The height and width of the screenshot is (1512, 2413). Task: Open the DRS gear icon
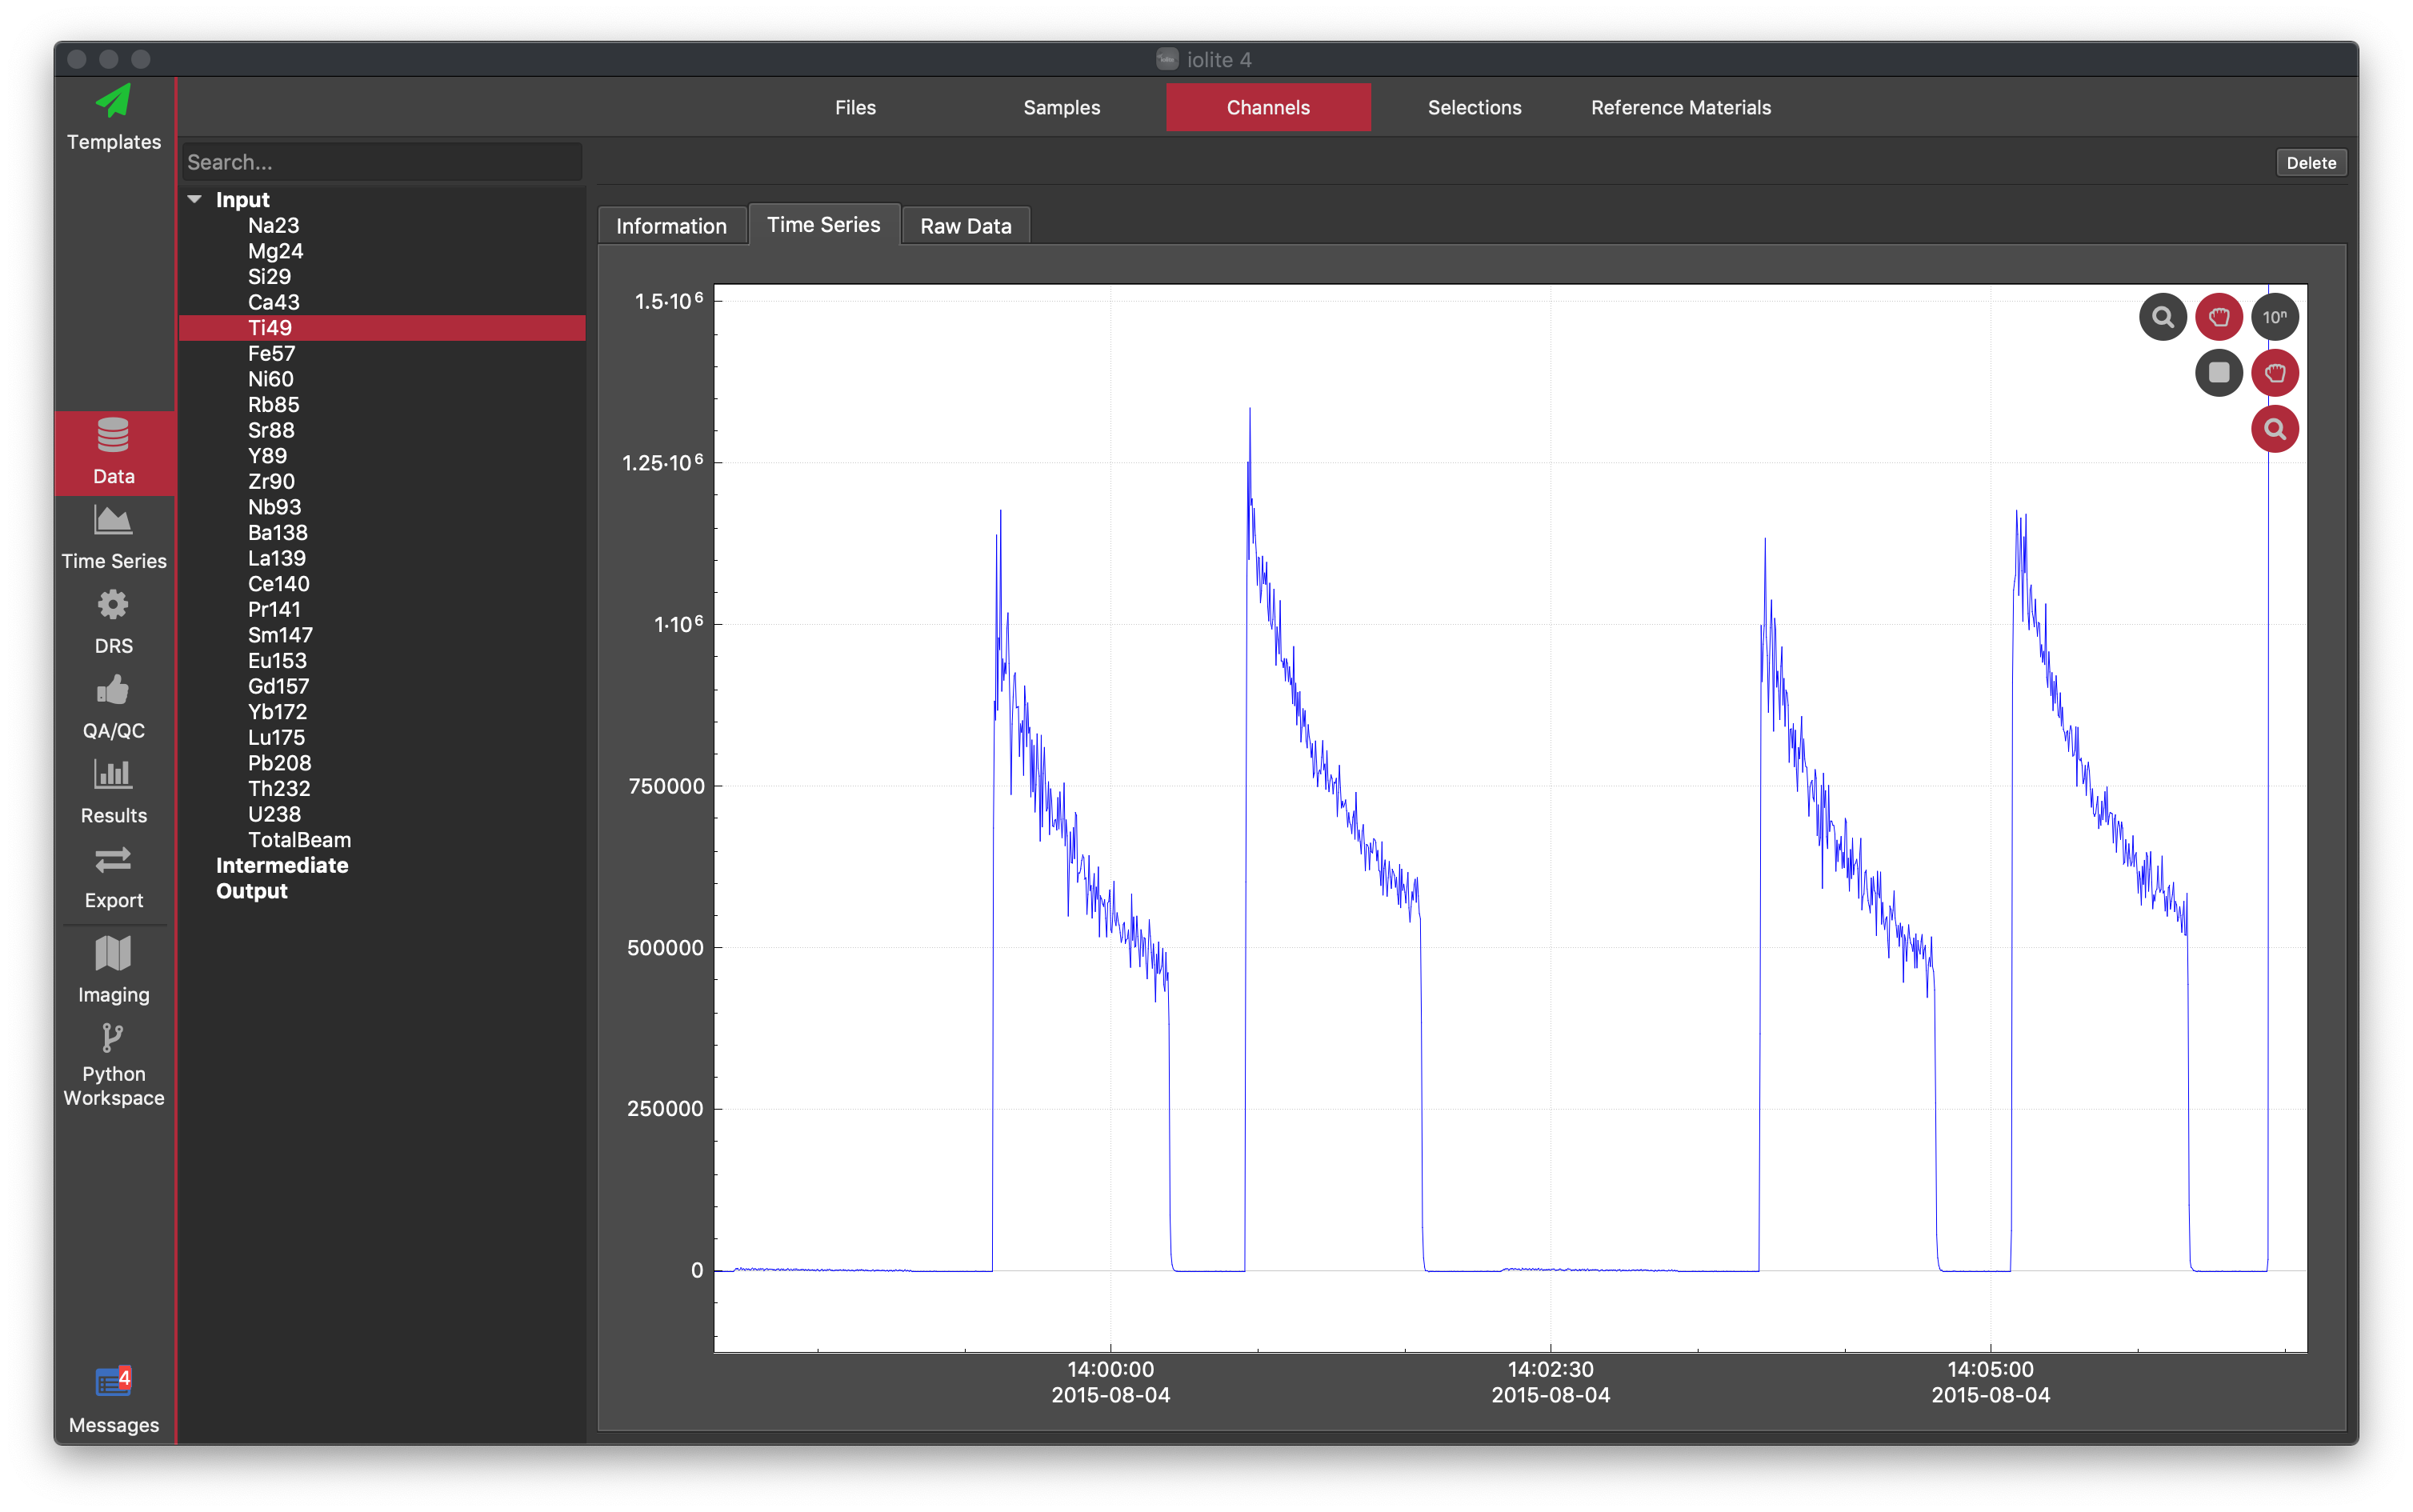click(x=113, y=604)
